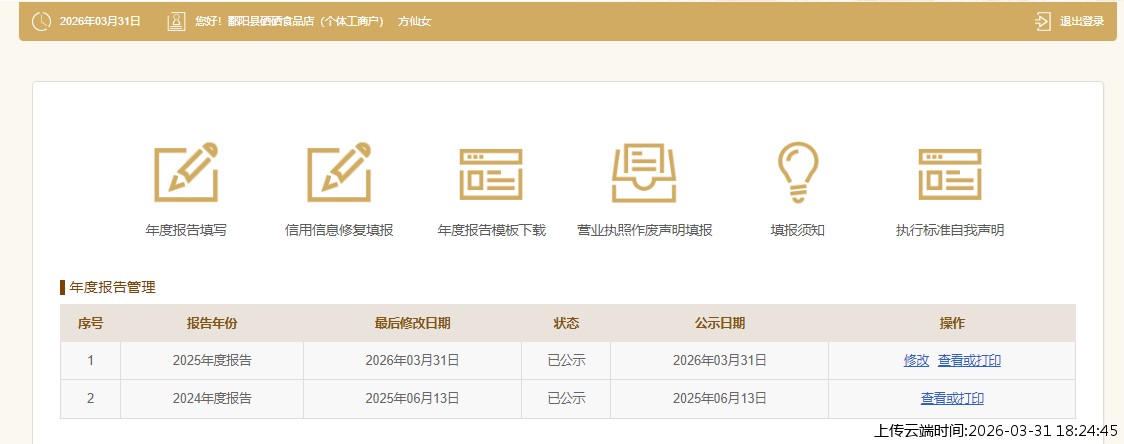Select the 年度报告填写 text label

186,230
